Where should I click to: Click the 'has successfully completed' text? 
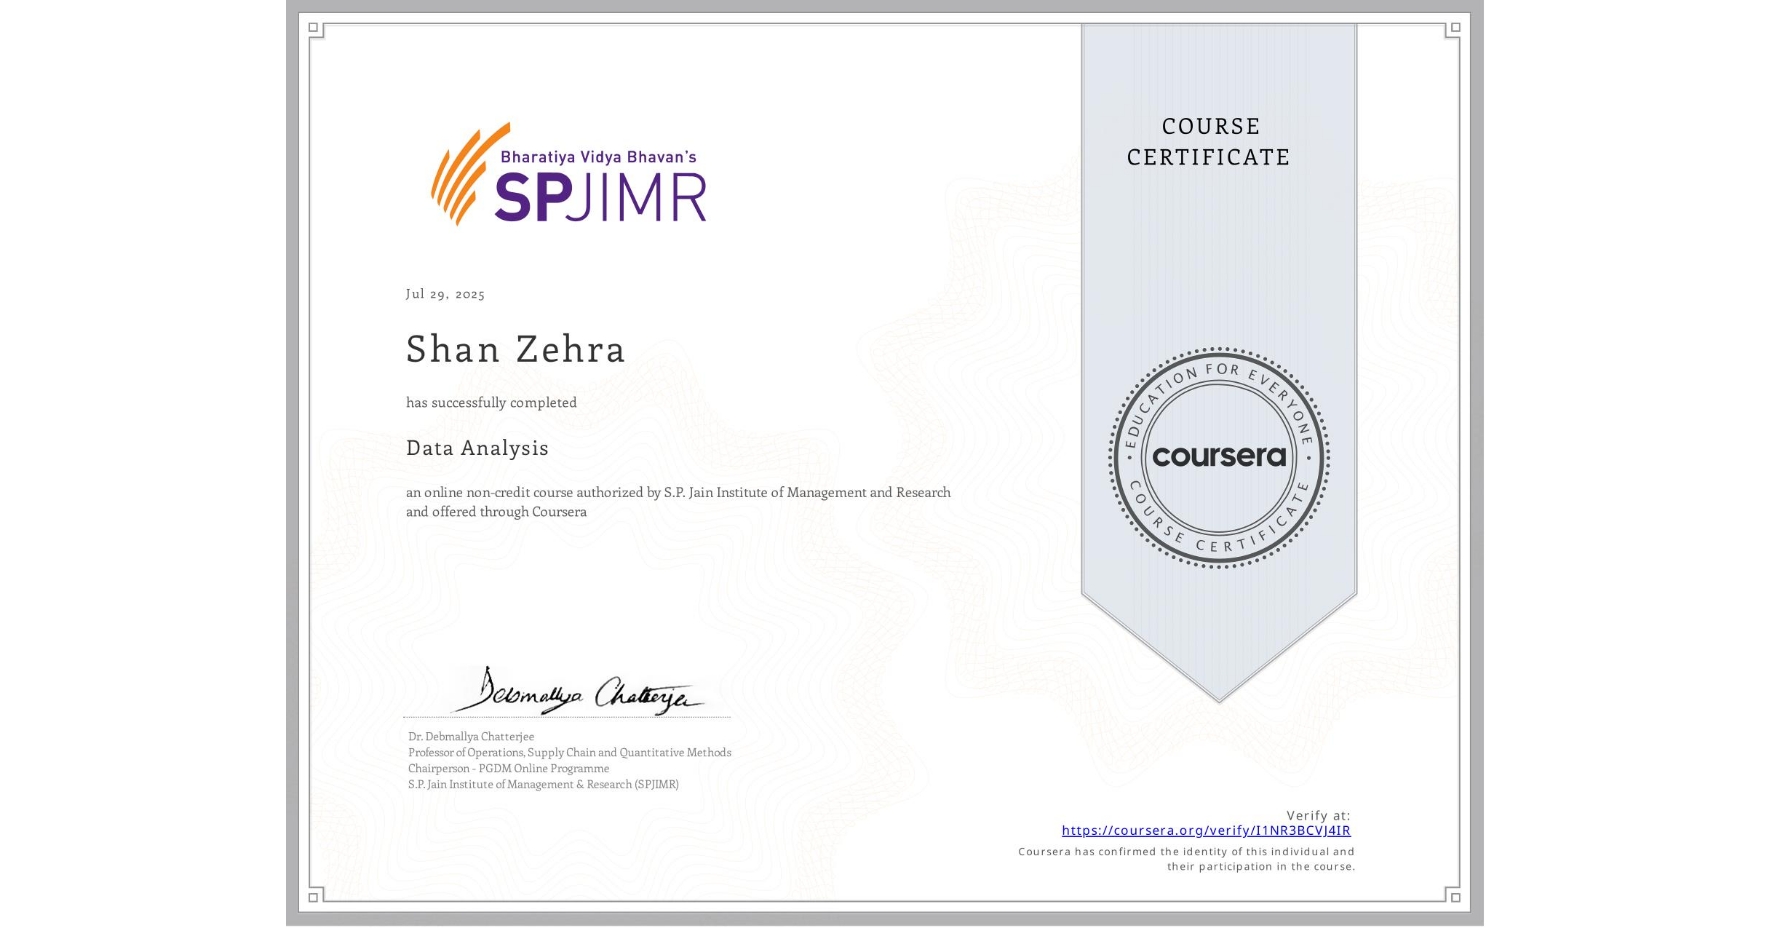click(x=491, y=402)
